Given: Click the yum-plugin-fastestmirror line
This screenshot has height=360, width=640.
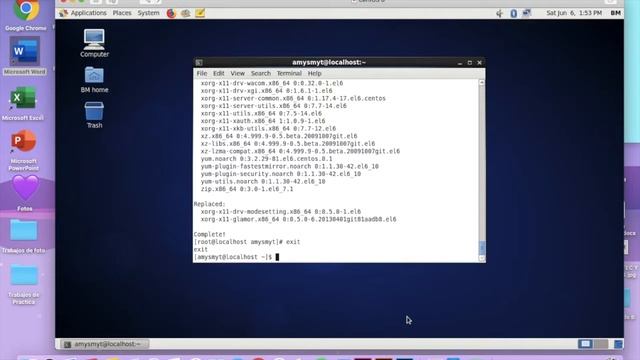Looking at the screenshot, I should click(x=289, y=166).
